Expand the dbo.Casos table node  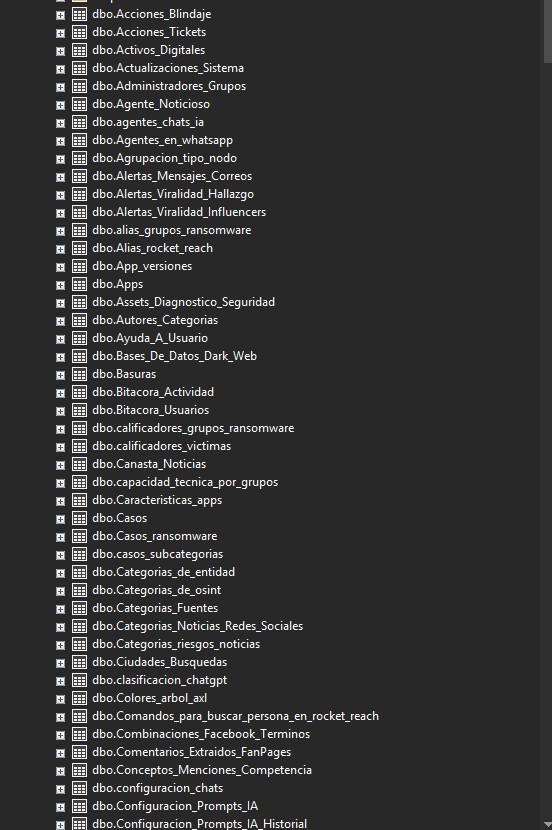[60, 519]
